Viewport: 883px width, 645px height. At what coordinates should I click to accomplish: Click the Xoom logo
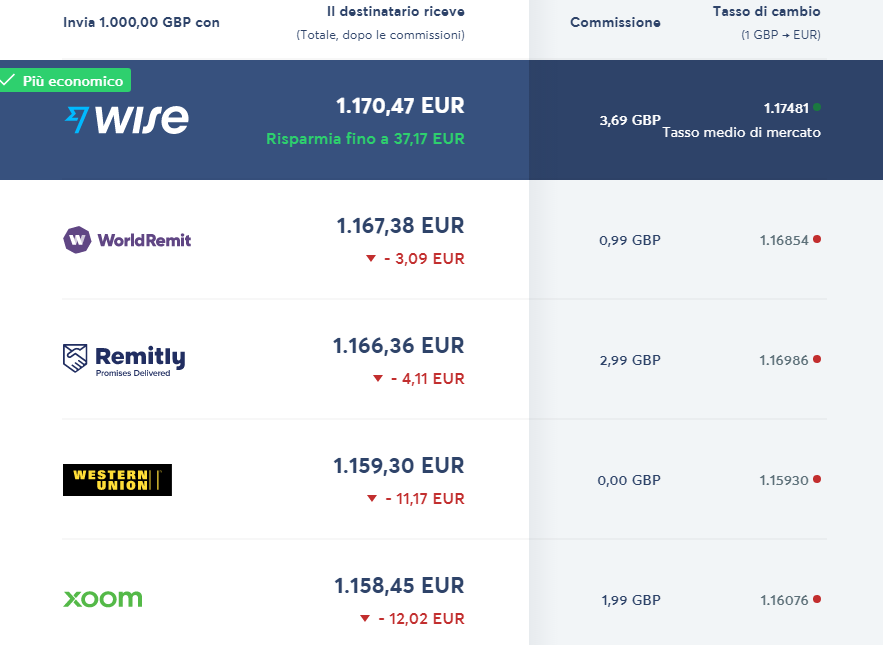click(x=103, y=599)
